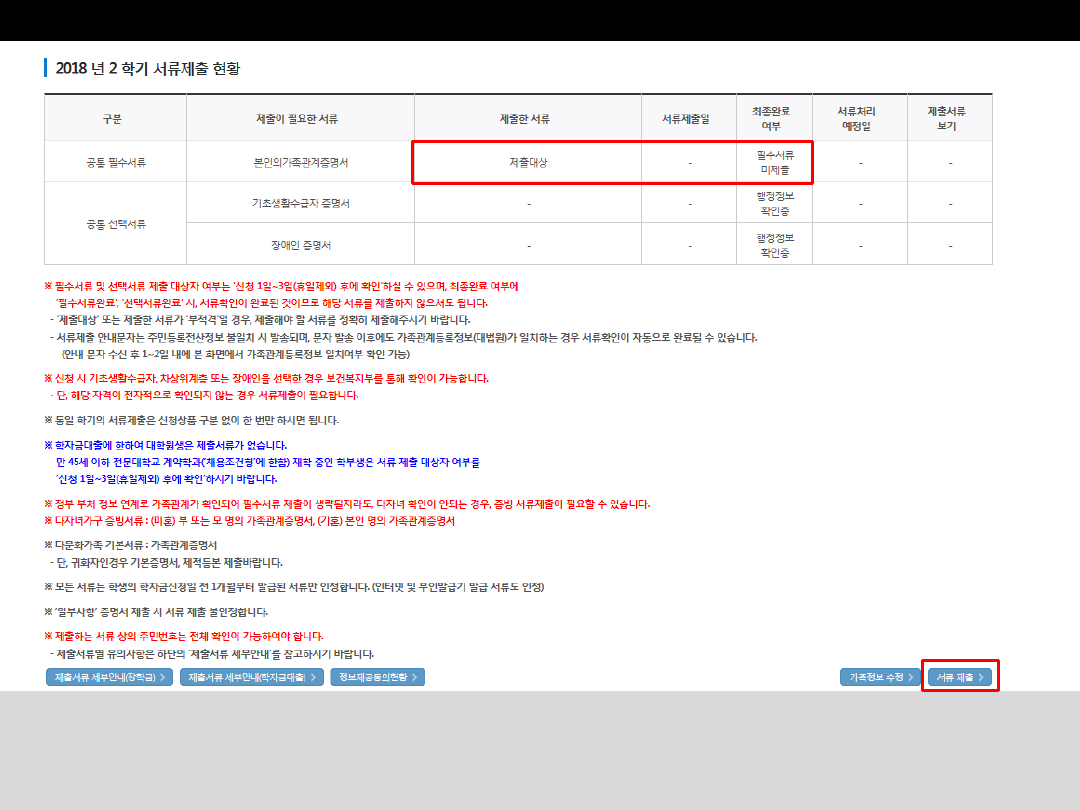This screenshot has height=810, width=1080.
Task: Click the 구분 column header
Action: tap(112, 119)
